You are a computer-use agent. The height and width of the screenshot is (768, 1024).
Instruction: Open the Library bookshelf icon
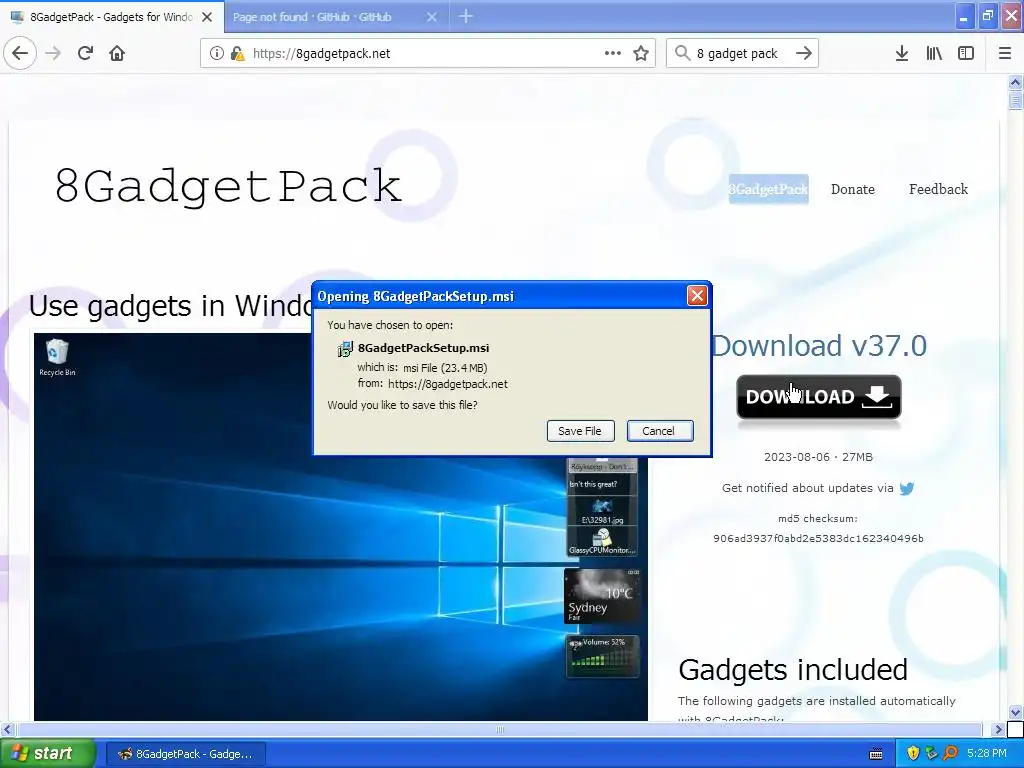pyautogui.click(x=934, y=54)
